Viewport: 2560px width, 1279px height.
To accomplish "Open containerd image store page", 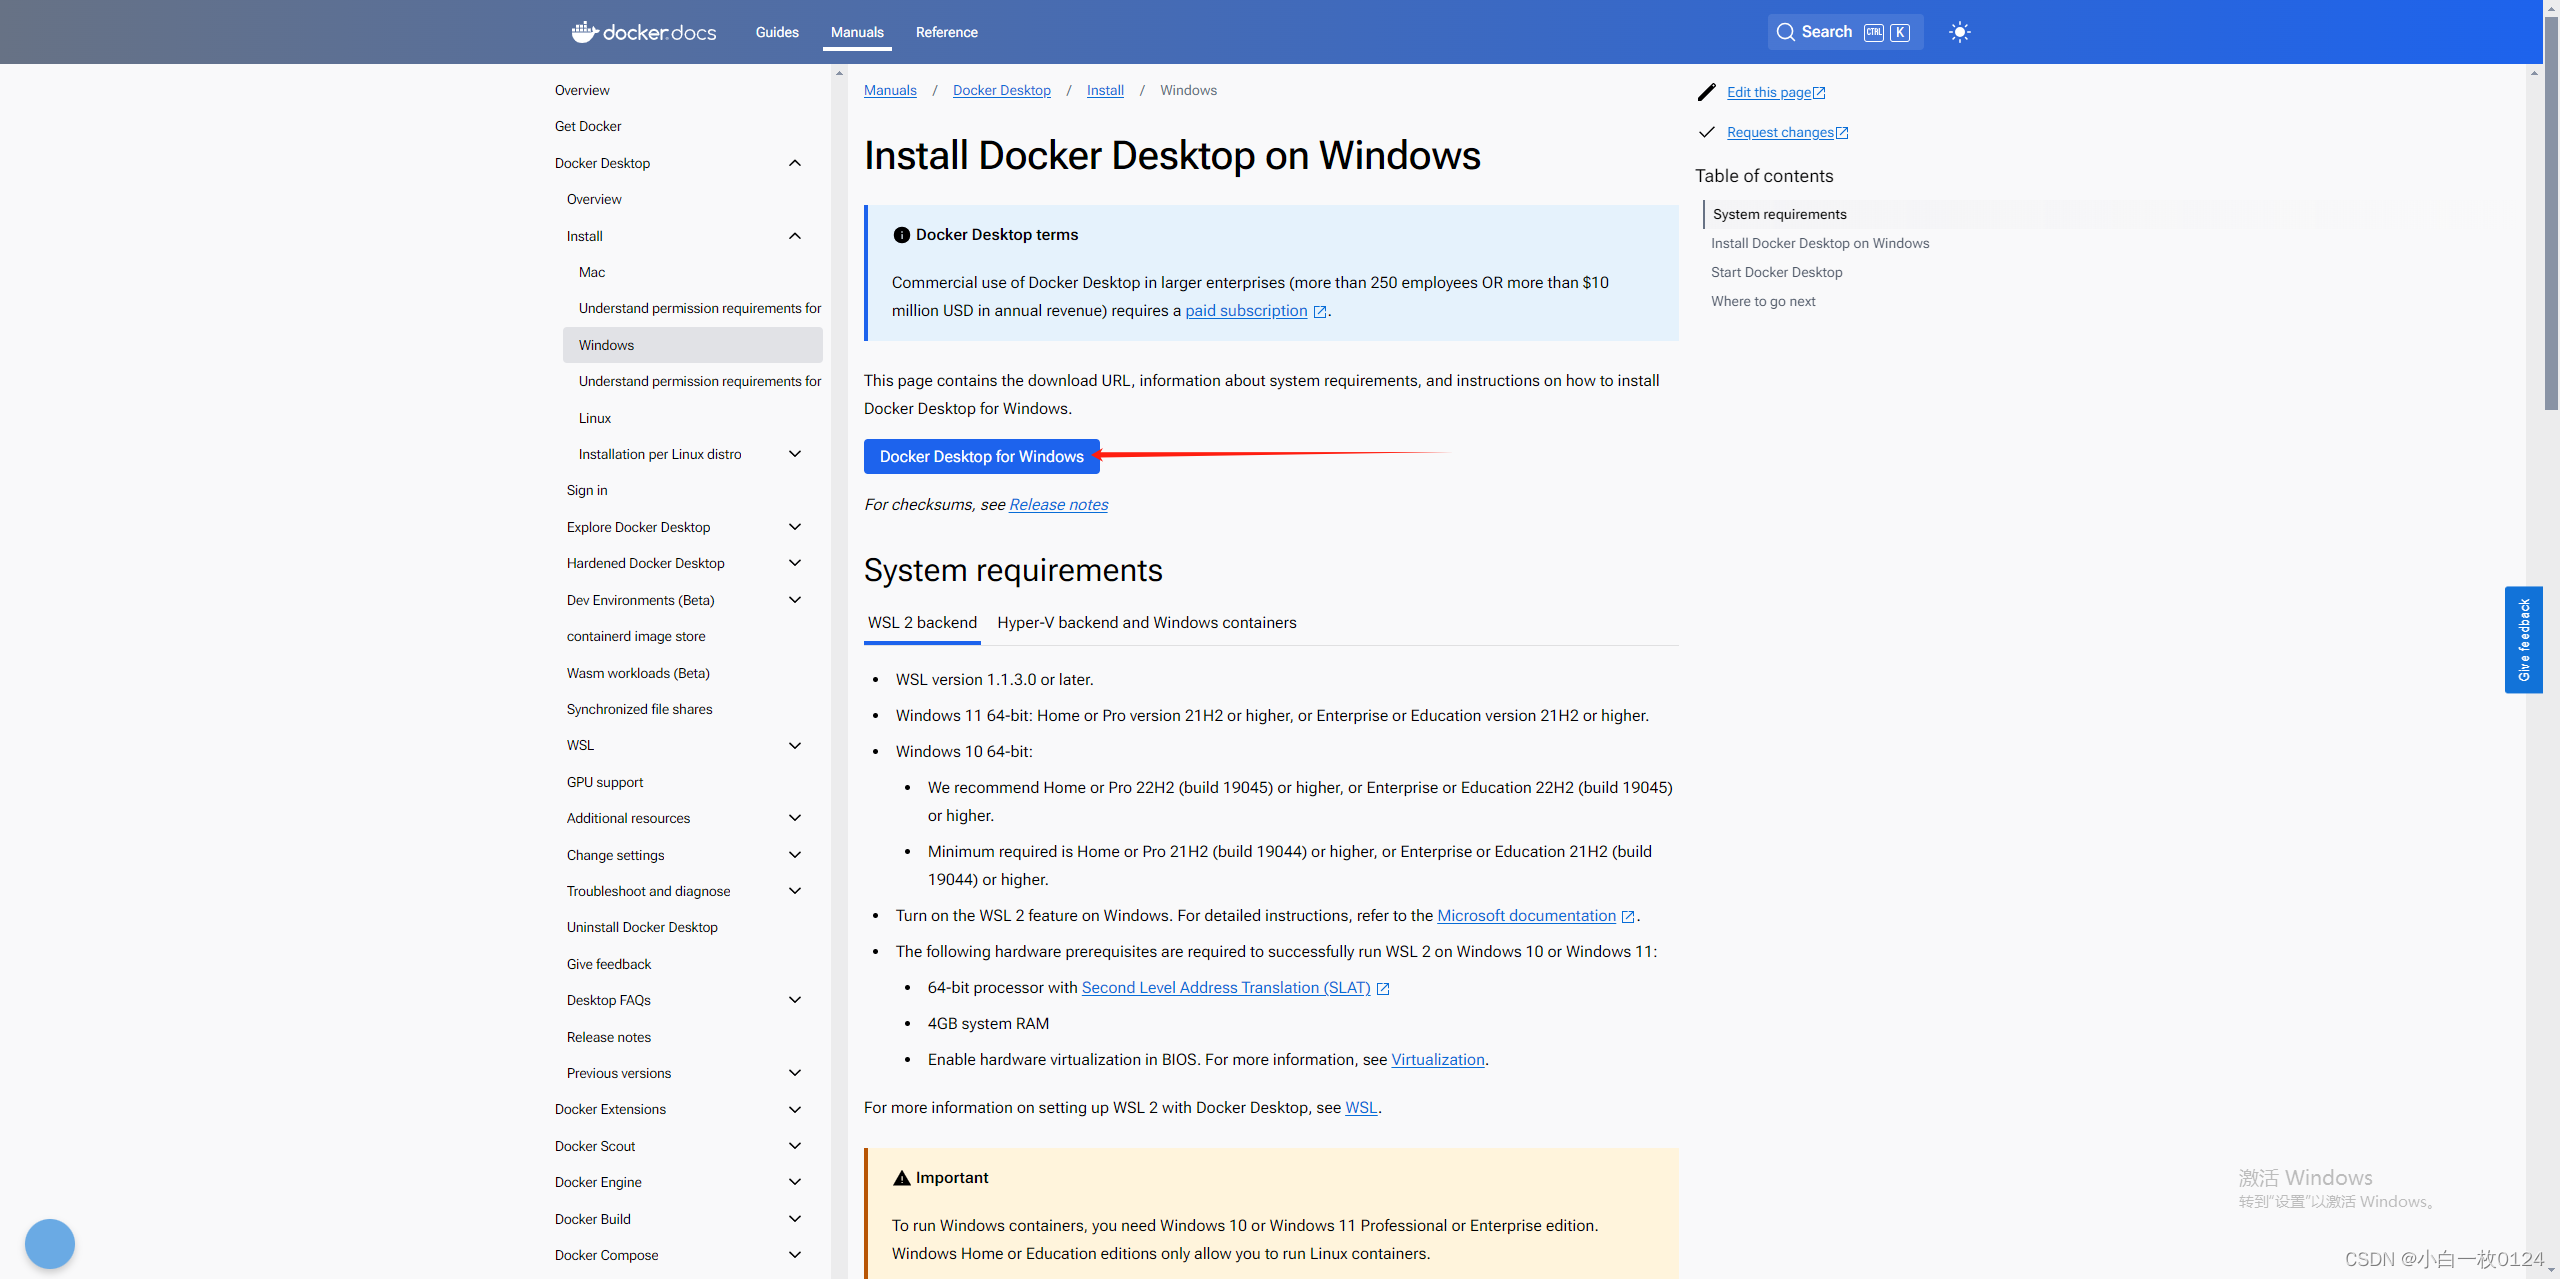I will (x=635, y=636).
